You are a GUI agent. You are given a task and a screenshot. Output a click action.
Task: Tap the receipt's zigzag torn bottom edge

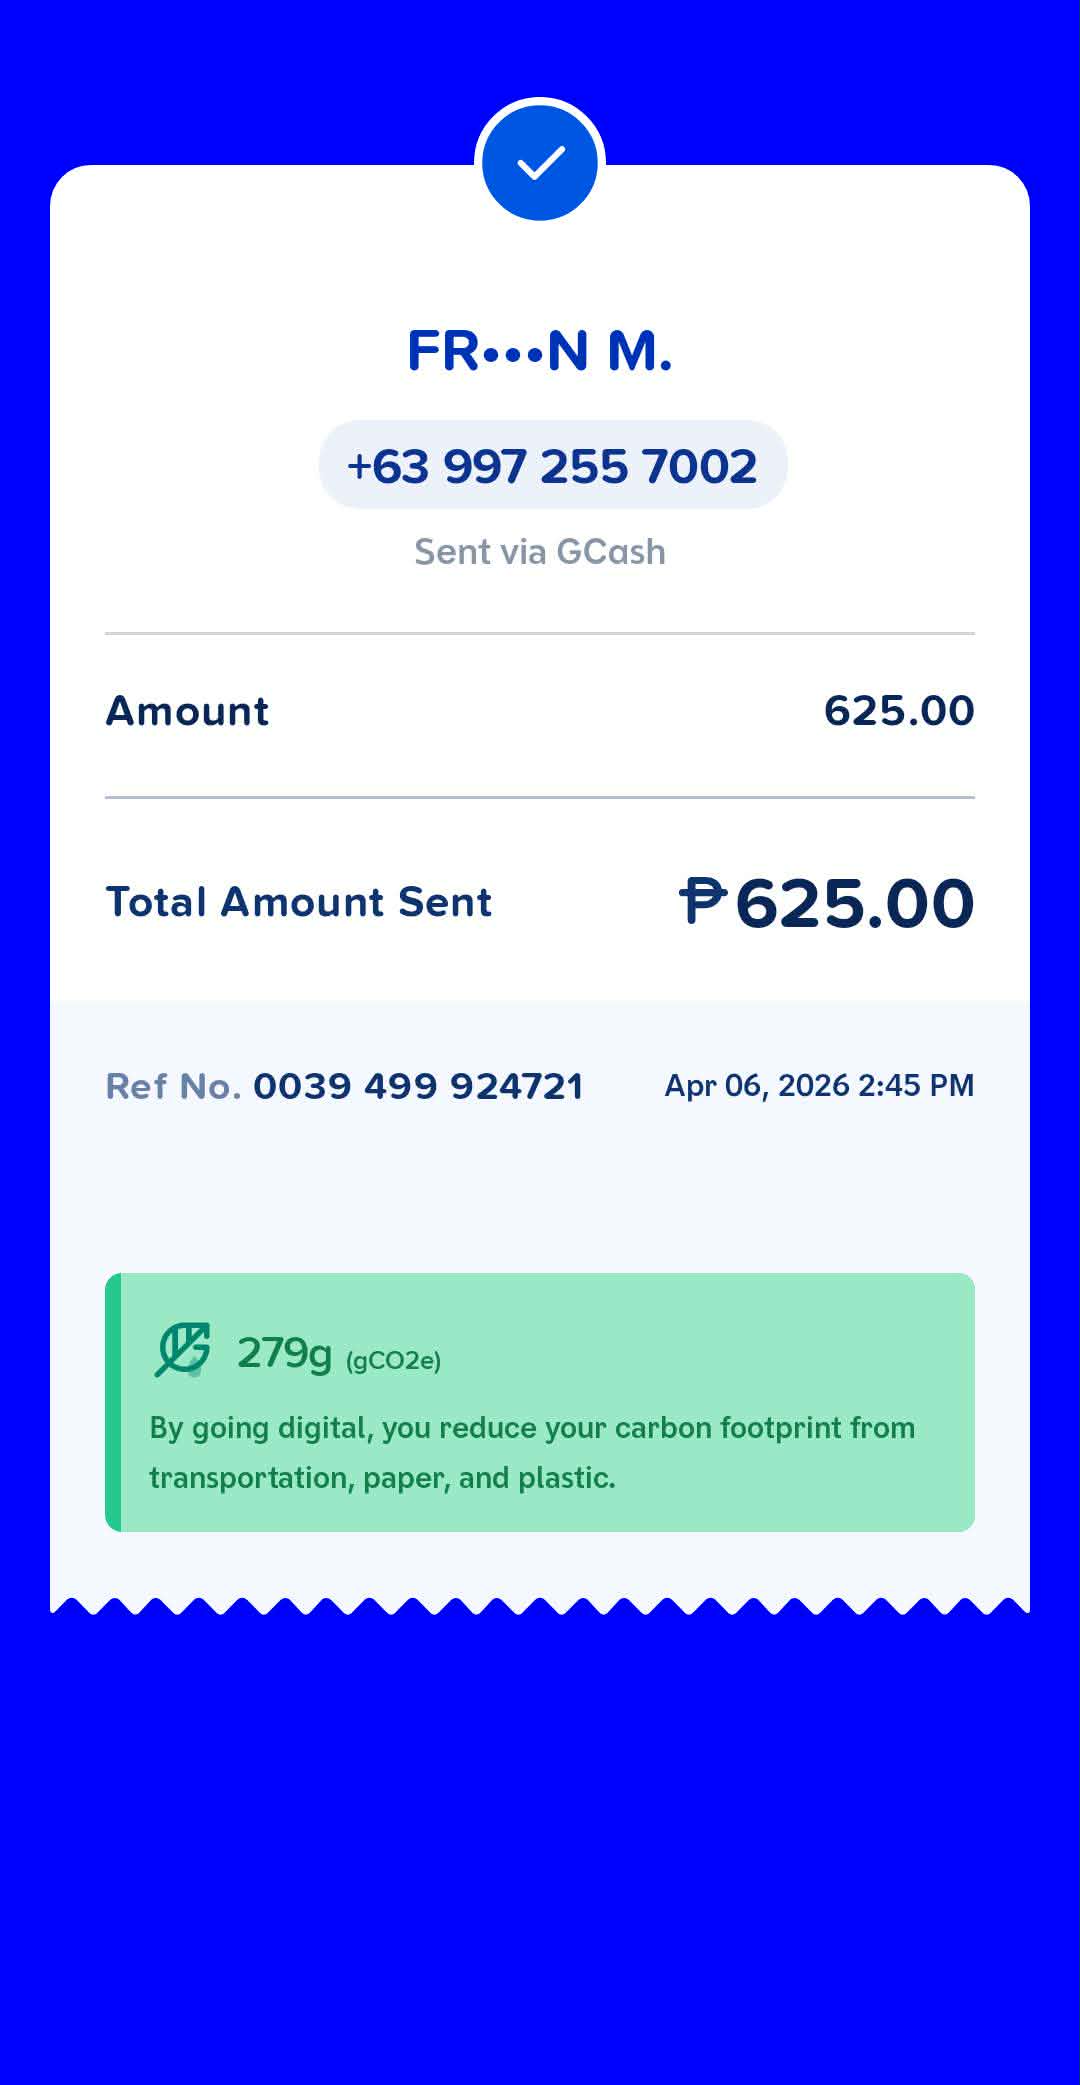tap(540, 1605)
